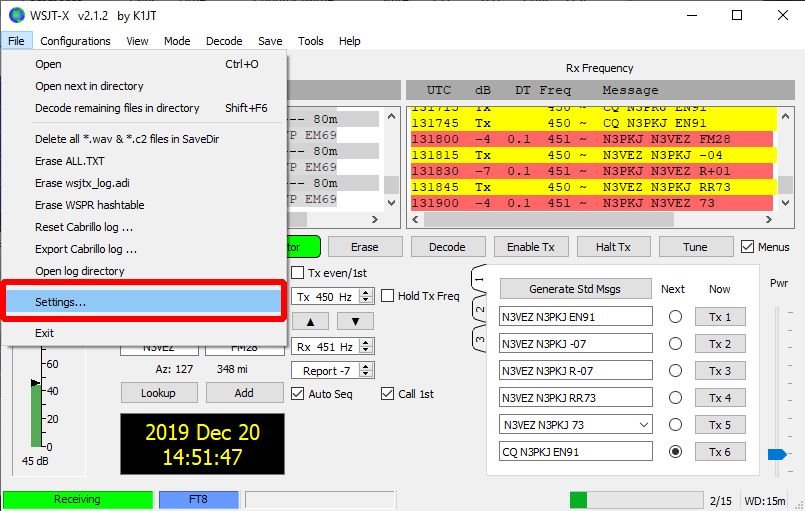Click the Tx 3 Now button
The image size is (805, 511).
(x=720, y=371)
